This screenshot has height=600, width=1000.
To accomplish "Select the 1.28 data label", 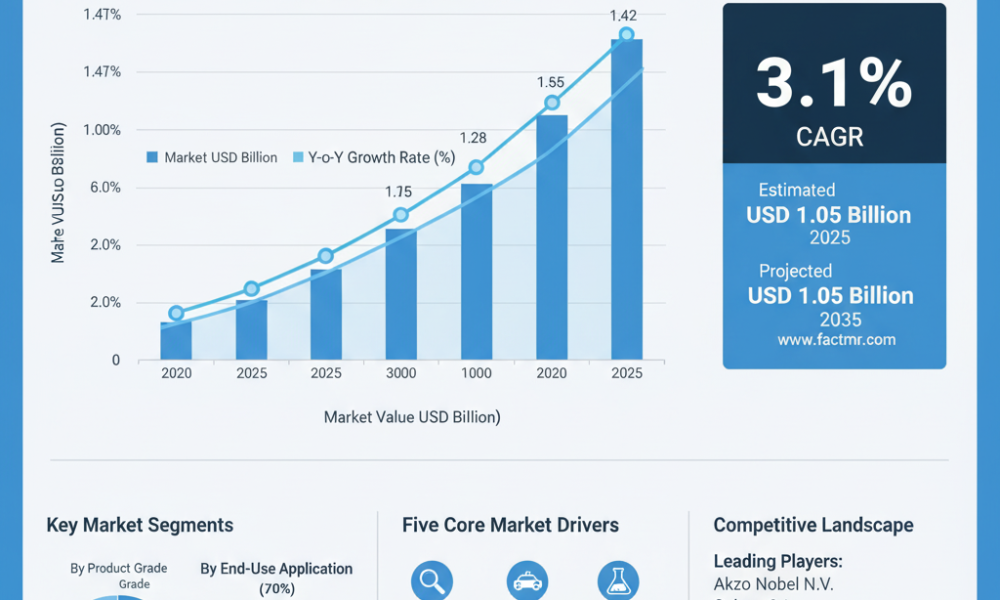I will [x=473, y=138].
